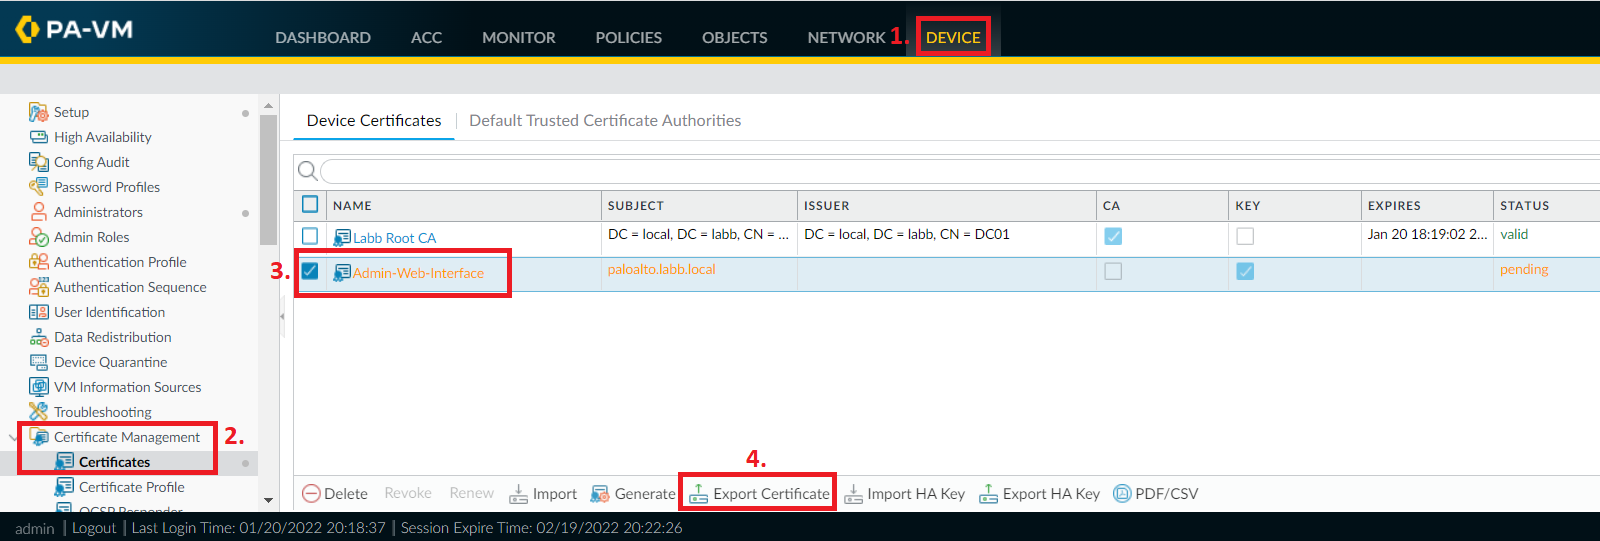Check the Labb Root CA row checkbox
Screen dimensions: 1600x541
tap(310, 236)
